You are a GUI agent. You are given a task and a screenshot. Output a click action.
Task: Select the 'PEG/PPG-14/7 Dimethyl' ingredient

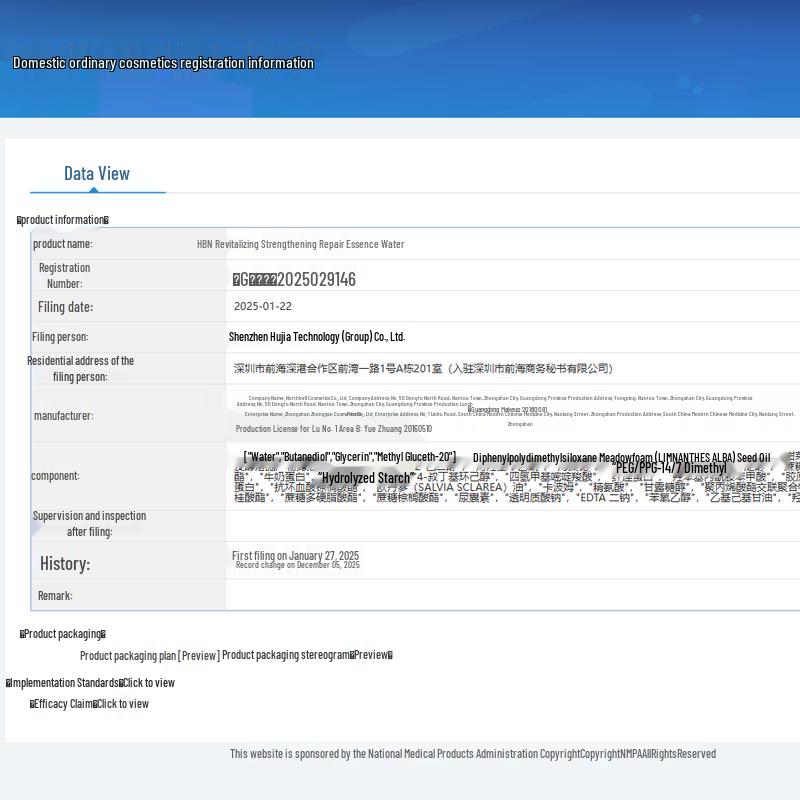pyautogui.click(x=671, y=468)
